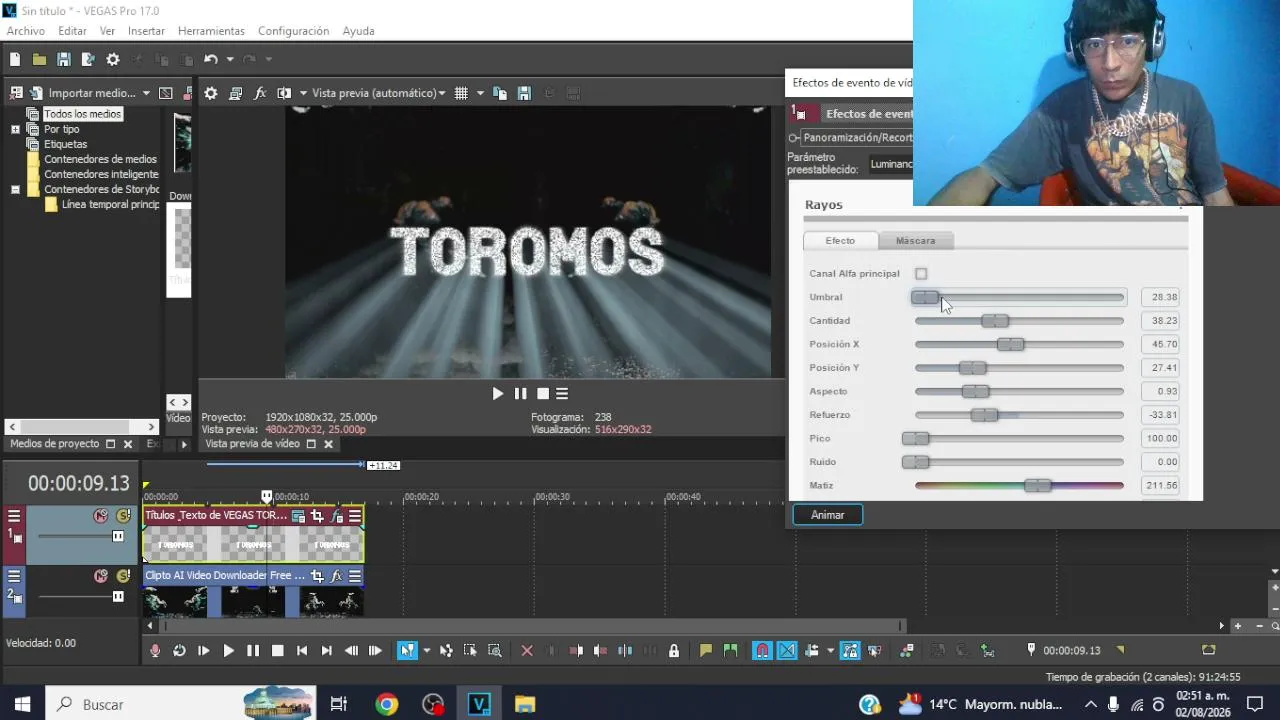Image resolution: width=1280 pixels, height=720 pixels.
Task: Open the Importar medios dropdown arrow
Action: tap(146, 93)
